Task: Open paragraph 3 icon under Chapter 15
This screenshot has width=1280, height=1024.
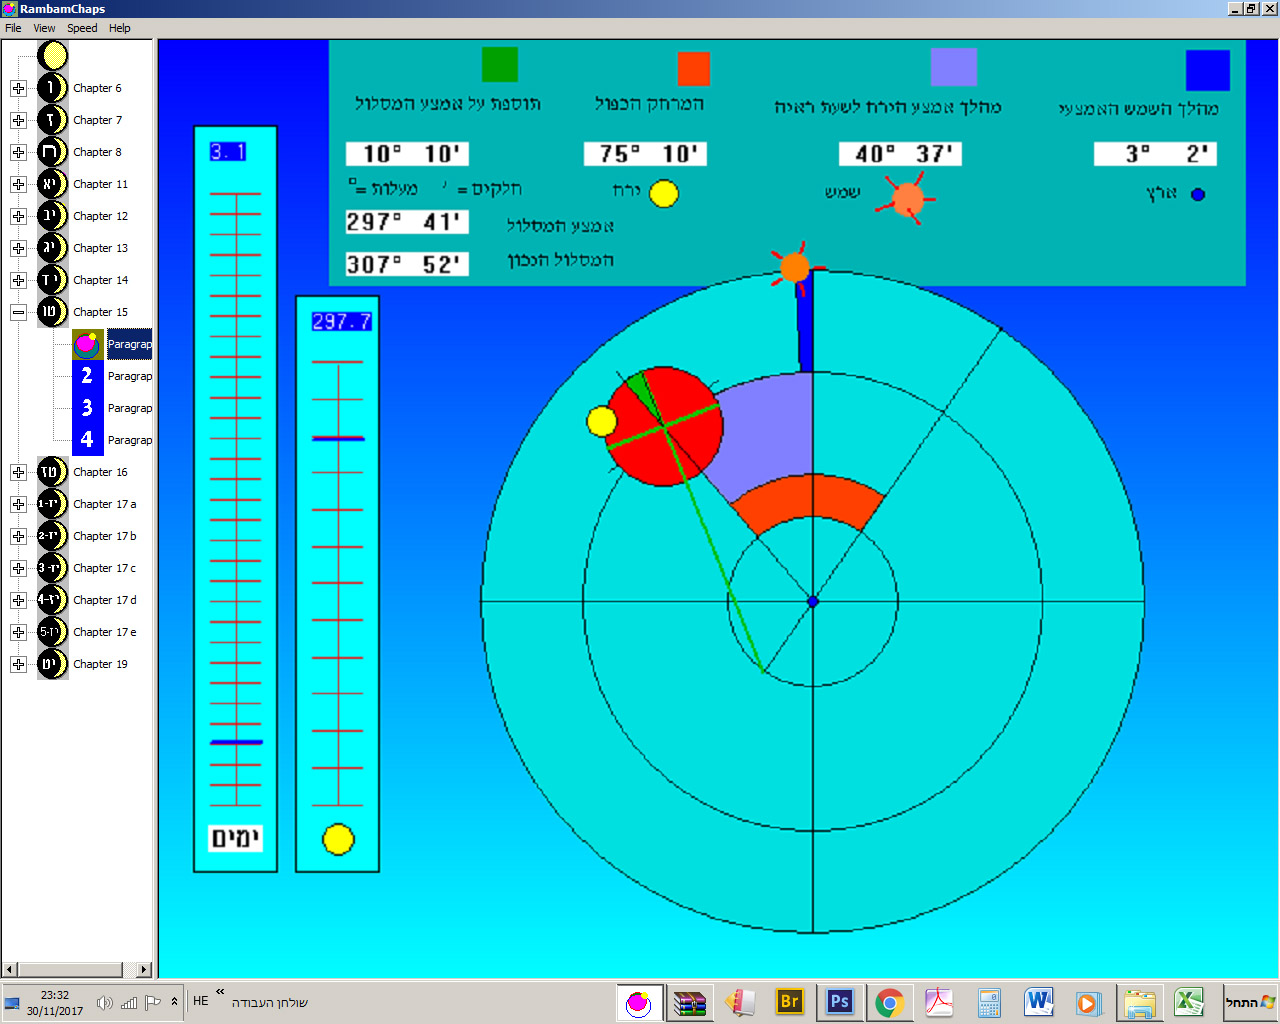Action: click(x=87, y=408)
